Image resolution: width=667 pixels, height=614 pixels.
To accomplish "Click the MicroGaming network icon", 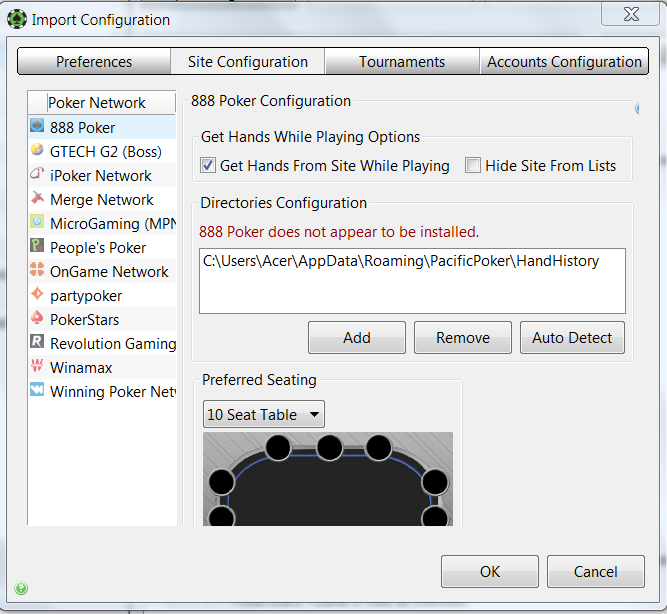I will click(x=37, y=221).
